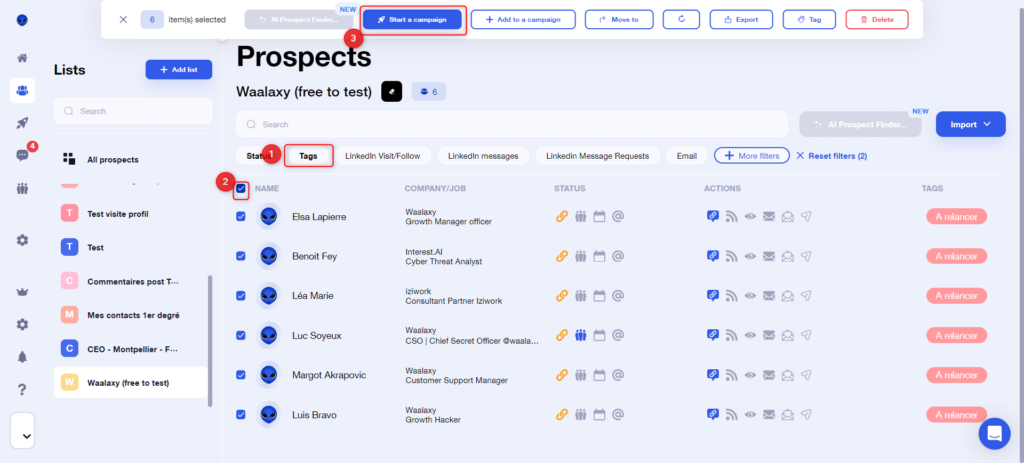Click Add to a campaign button
The image size is (1024, 463).
pos(523,20)
